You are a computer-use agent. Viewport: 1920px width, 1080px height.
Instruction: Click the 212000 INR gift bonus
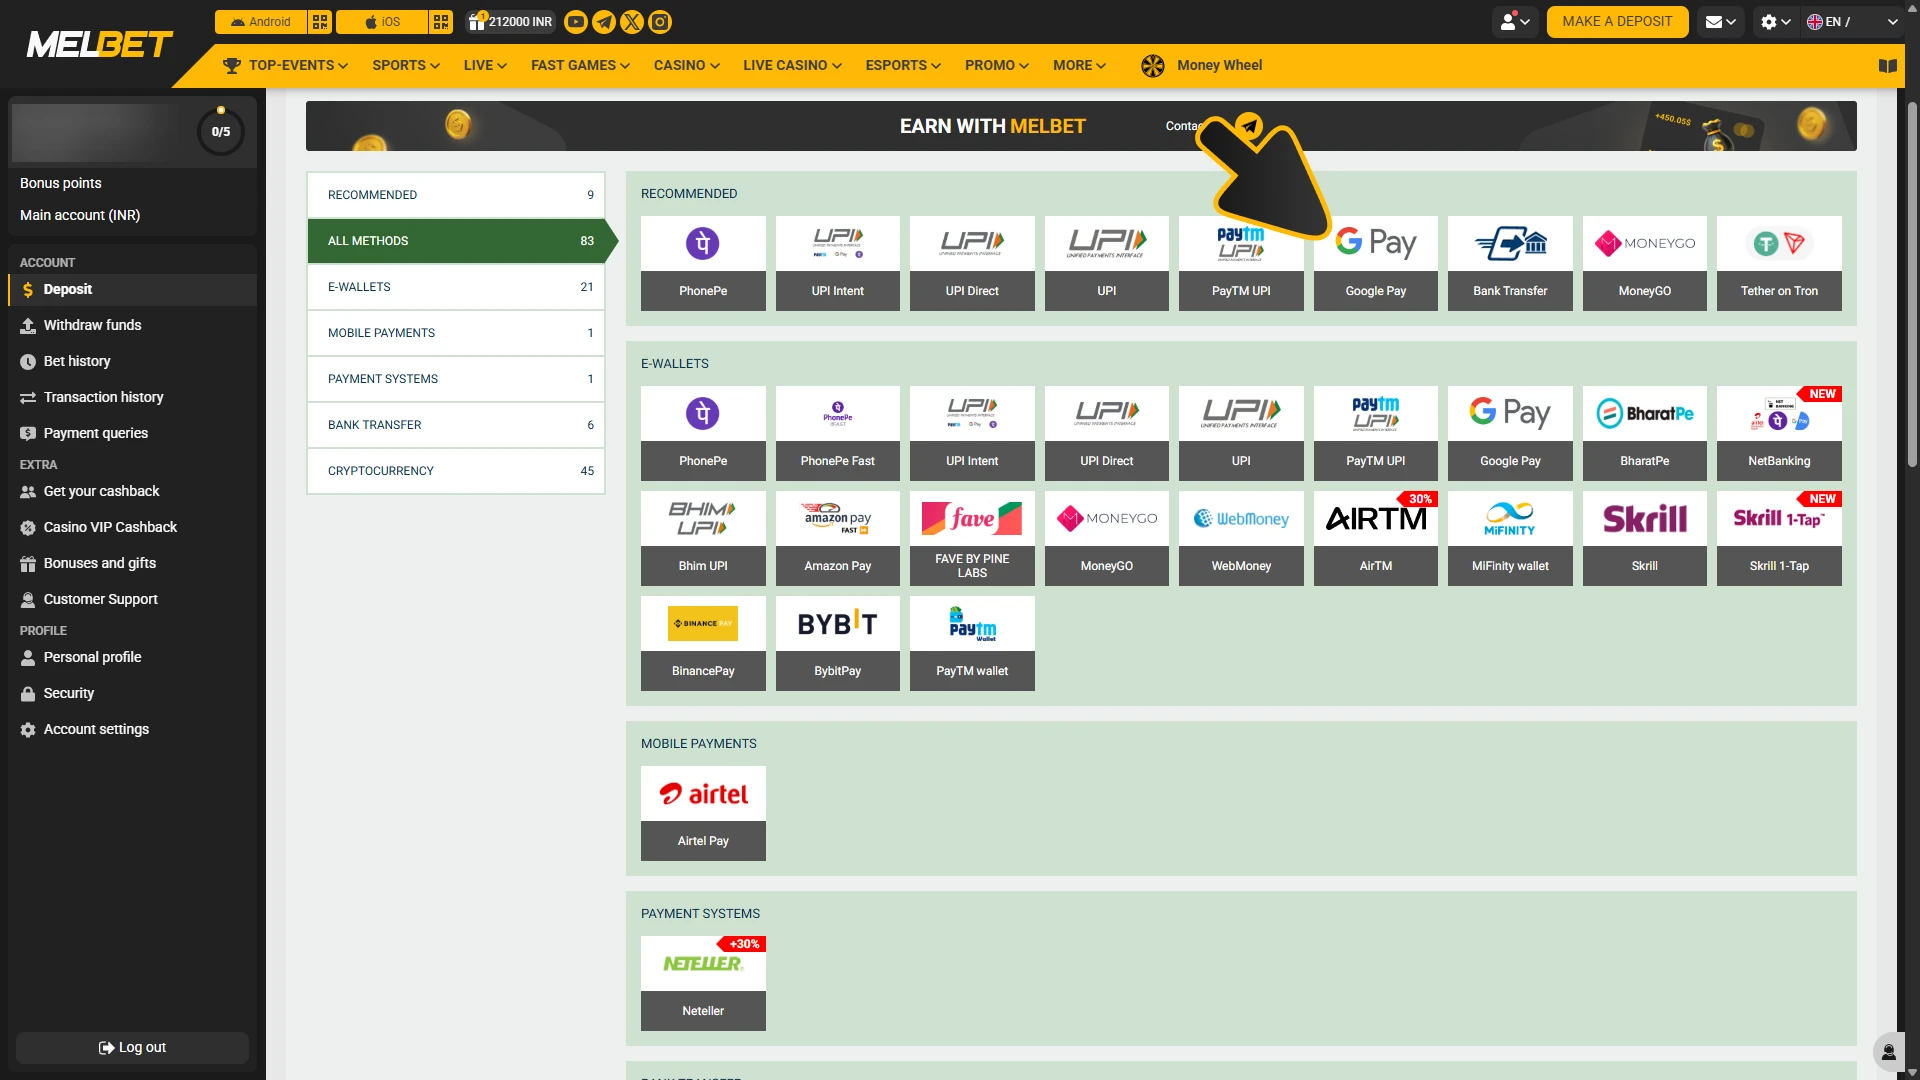(x=511, y=22)
